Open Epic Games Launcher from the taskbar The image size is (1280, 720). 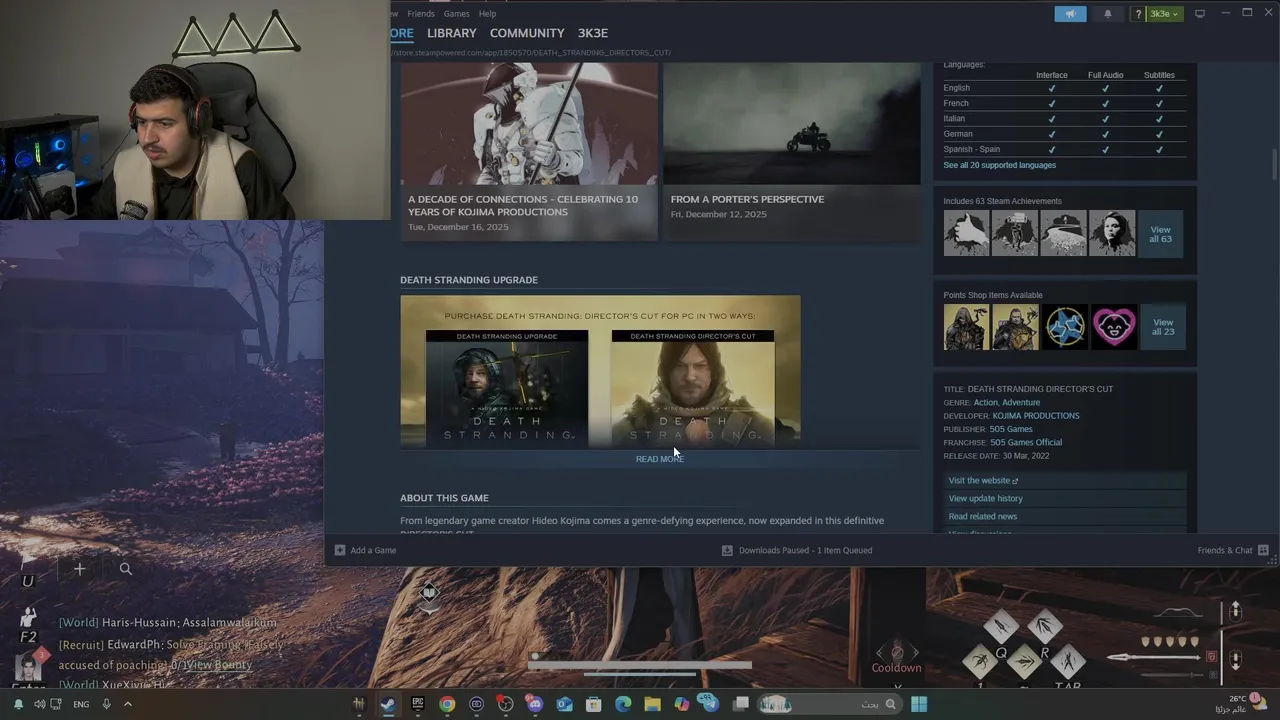click(x=417, y=704)
